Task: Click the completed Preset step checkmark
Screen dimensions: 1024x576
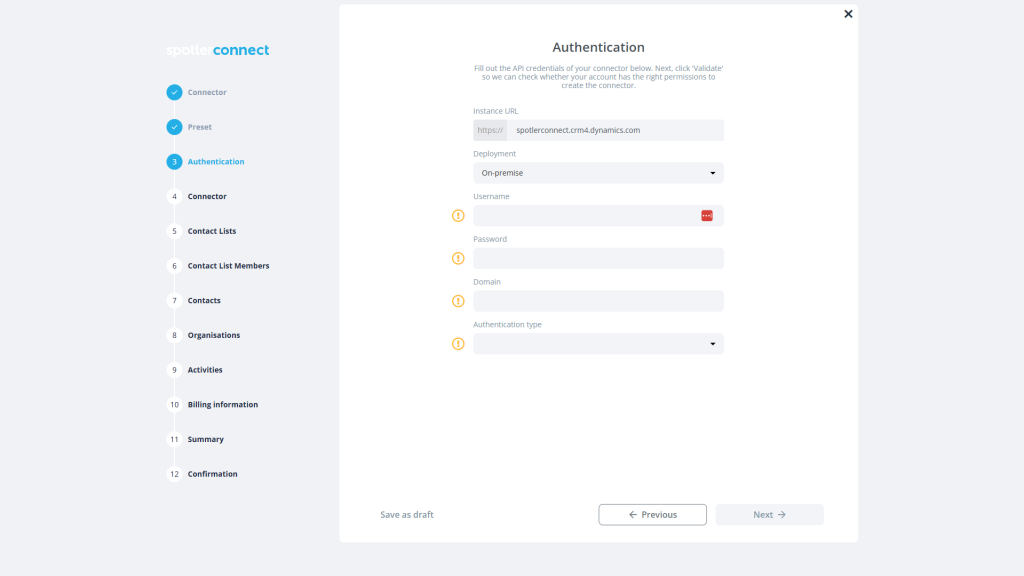Action: (x=174, y=127)
